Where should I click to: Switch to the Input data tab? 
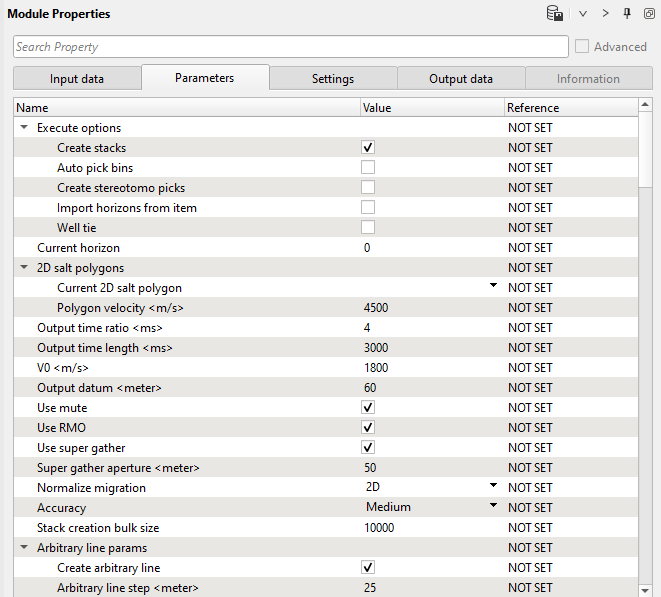point(77,79)
